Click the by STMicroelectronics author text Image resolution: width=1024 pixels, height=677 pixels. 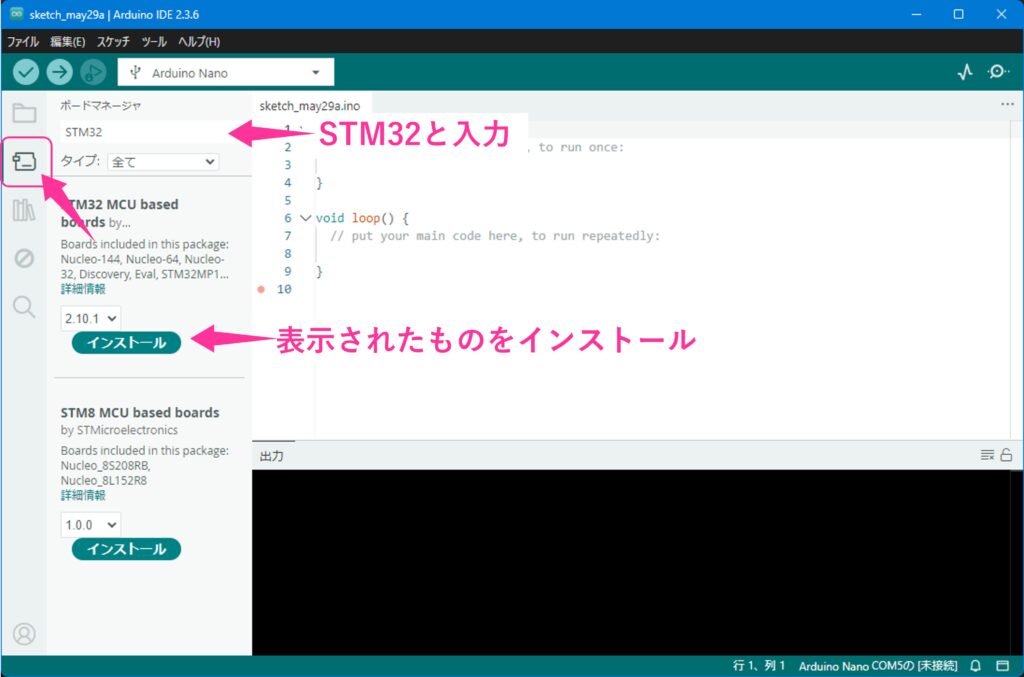[120, 430]
